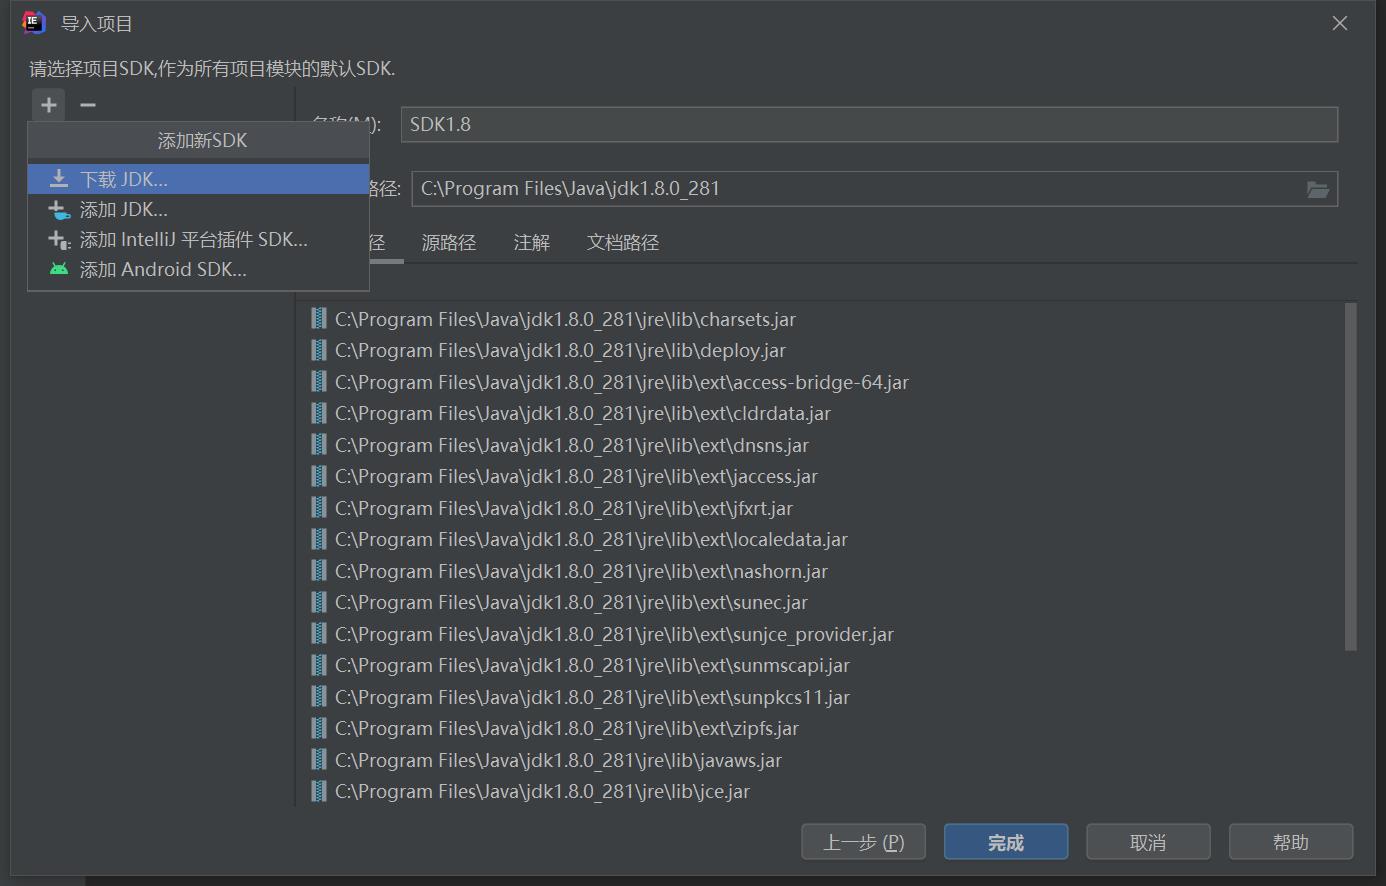Choose 添加 JDK... menu entry

pos(198,209)
